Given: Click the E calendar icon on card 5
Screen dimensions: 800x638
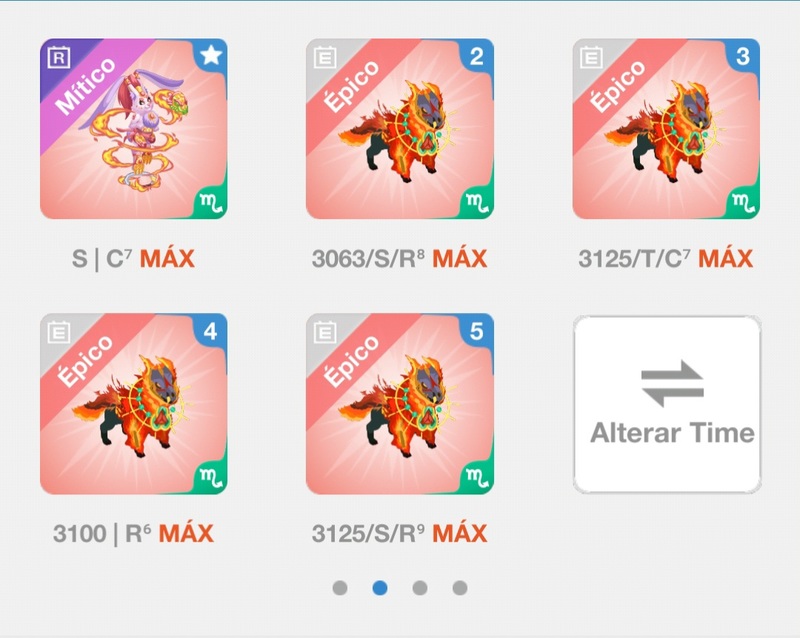Looking at the screenshot, I should (325, 332).
